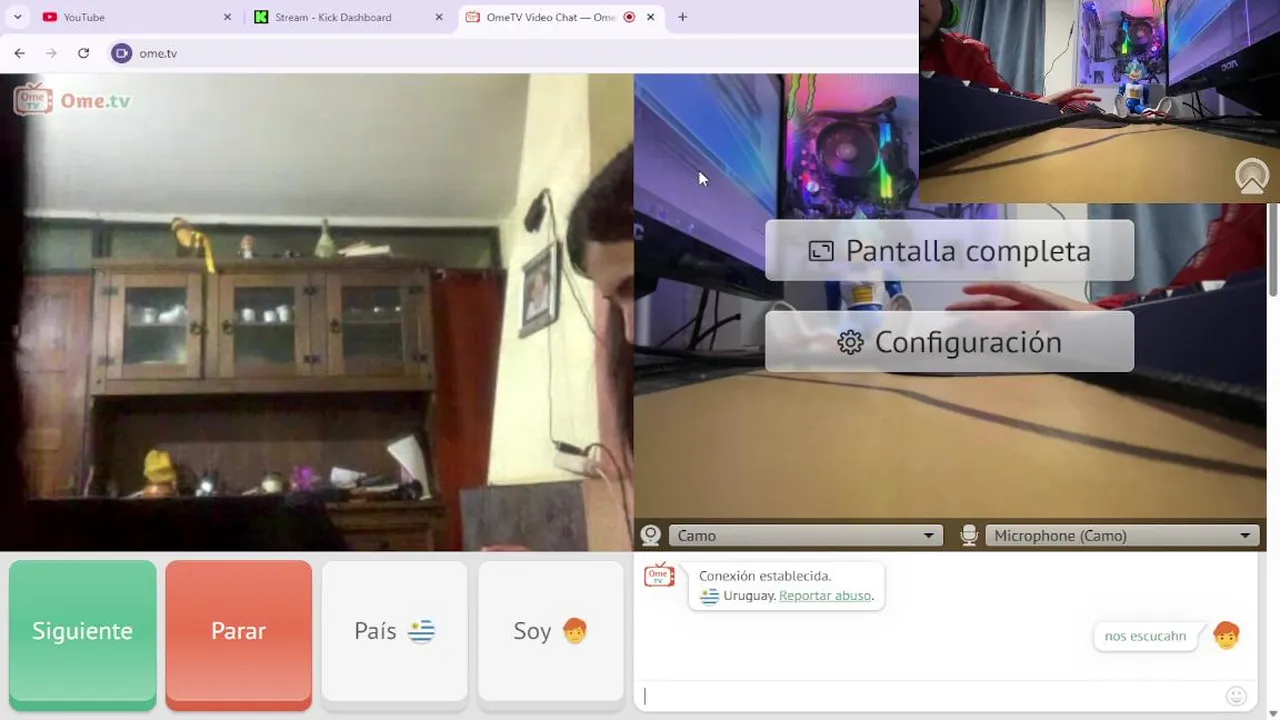
Task: Click Pantalla completa overlay button
Action: (x=949, y=250)
